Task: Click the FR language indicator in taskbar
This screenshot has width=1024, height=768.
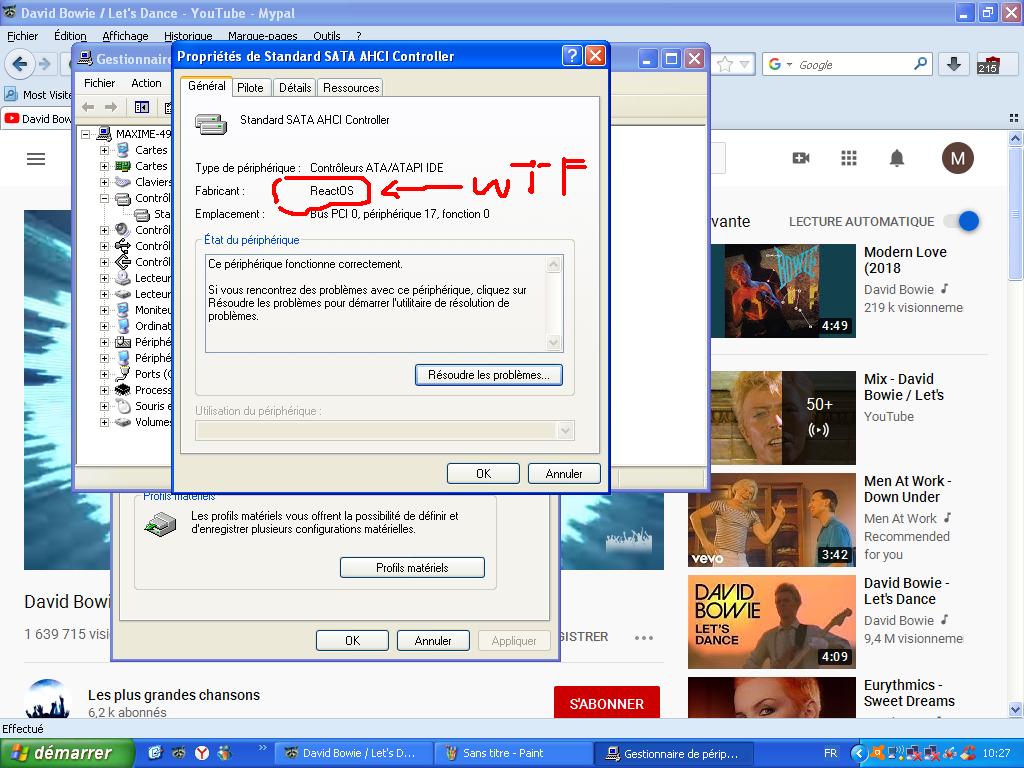Action: [x=830, y=753]
